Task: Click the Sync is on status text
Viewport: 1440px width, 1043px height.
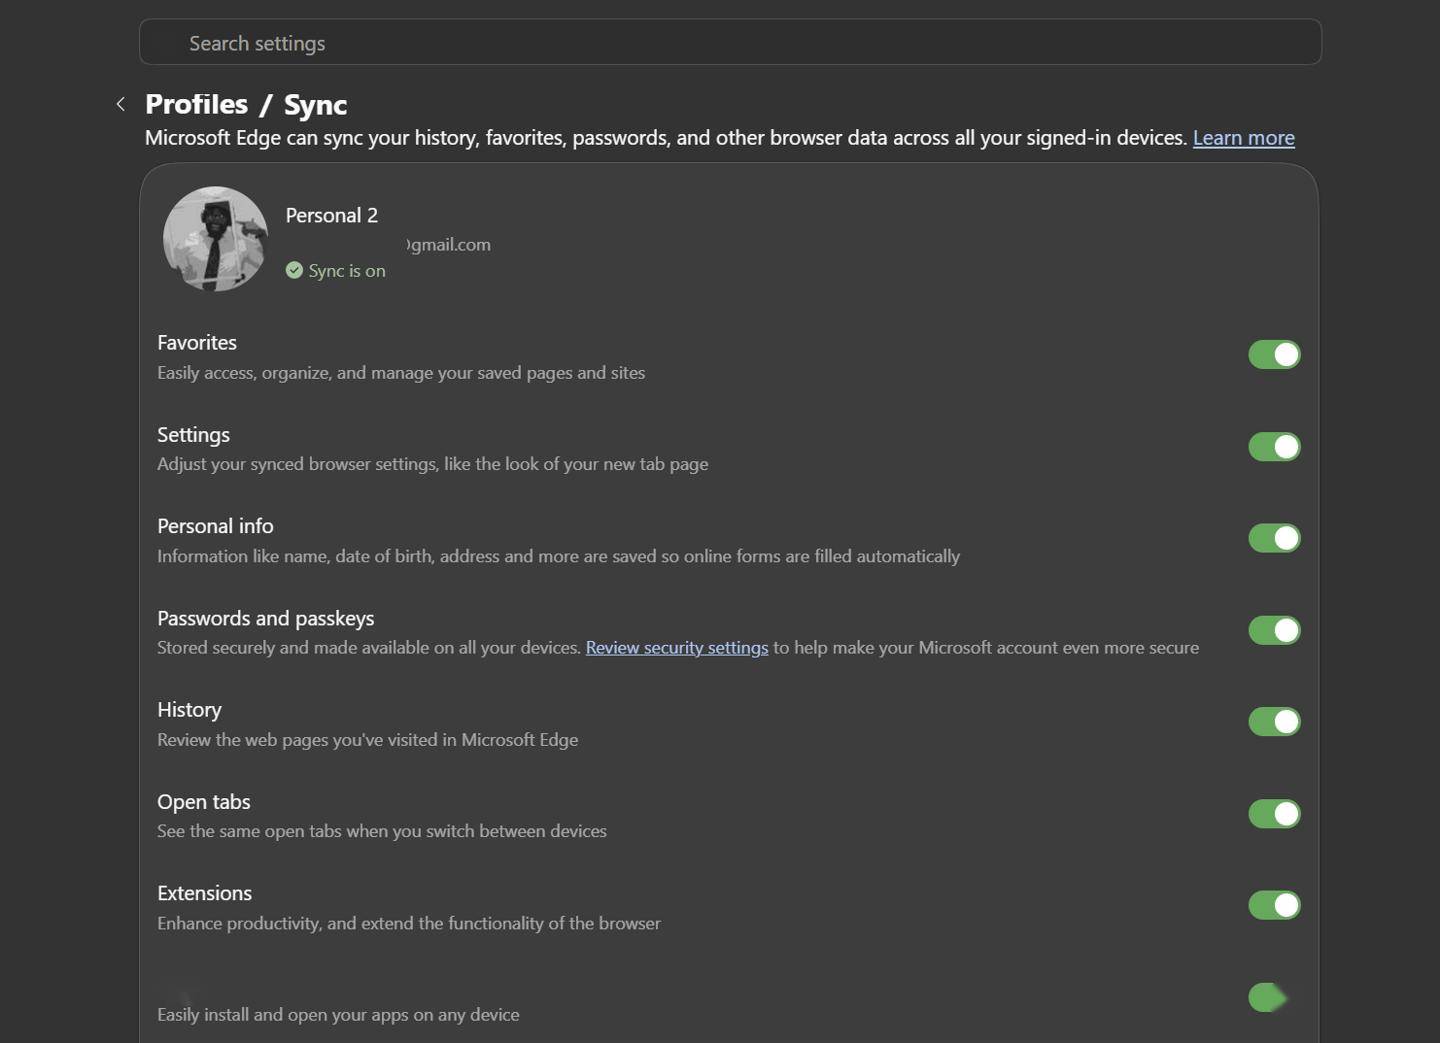Action: click(x=347, y=271)
